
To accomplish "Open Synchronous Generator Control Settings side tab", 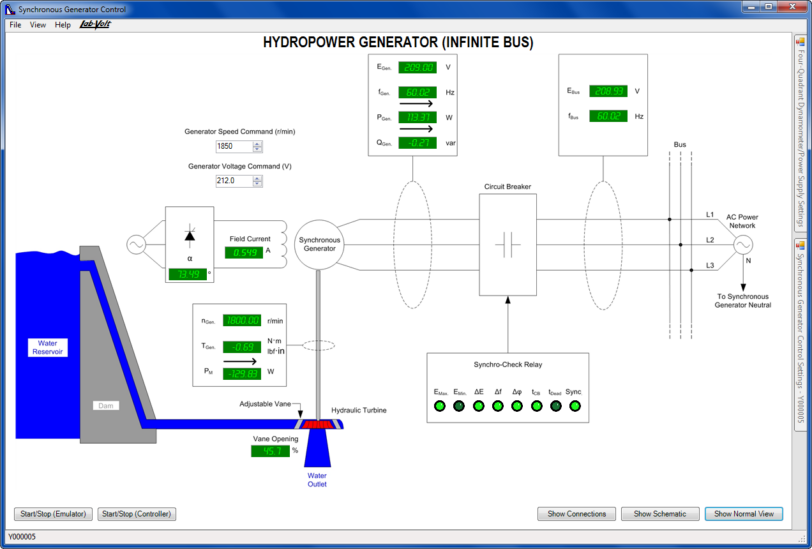I will [x=801, y=334].
